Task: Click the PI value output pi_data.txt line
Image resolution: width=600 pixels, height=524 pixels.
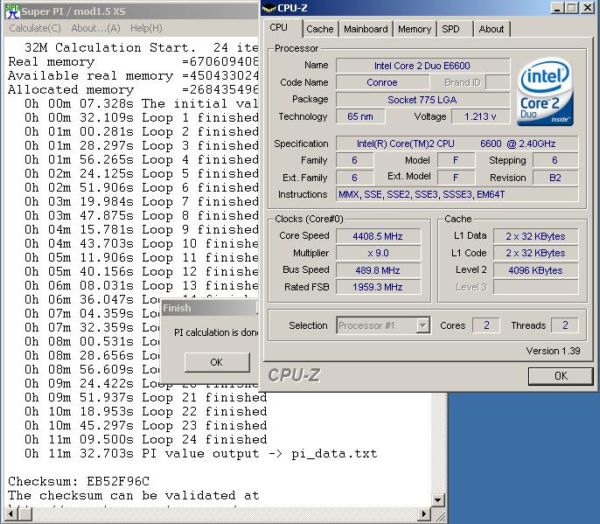Action: pyautogui.click(x=201, y=454)
